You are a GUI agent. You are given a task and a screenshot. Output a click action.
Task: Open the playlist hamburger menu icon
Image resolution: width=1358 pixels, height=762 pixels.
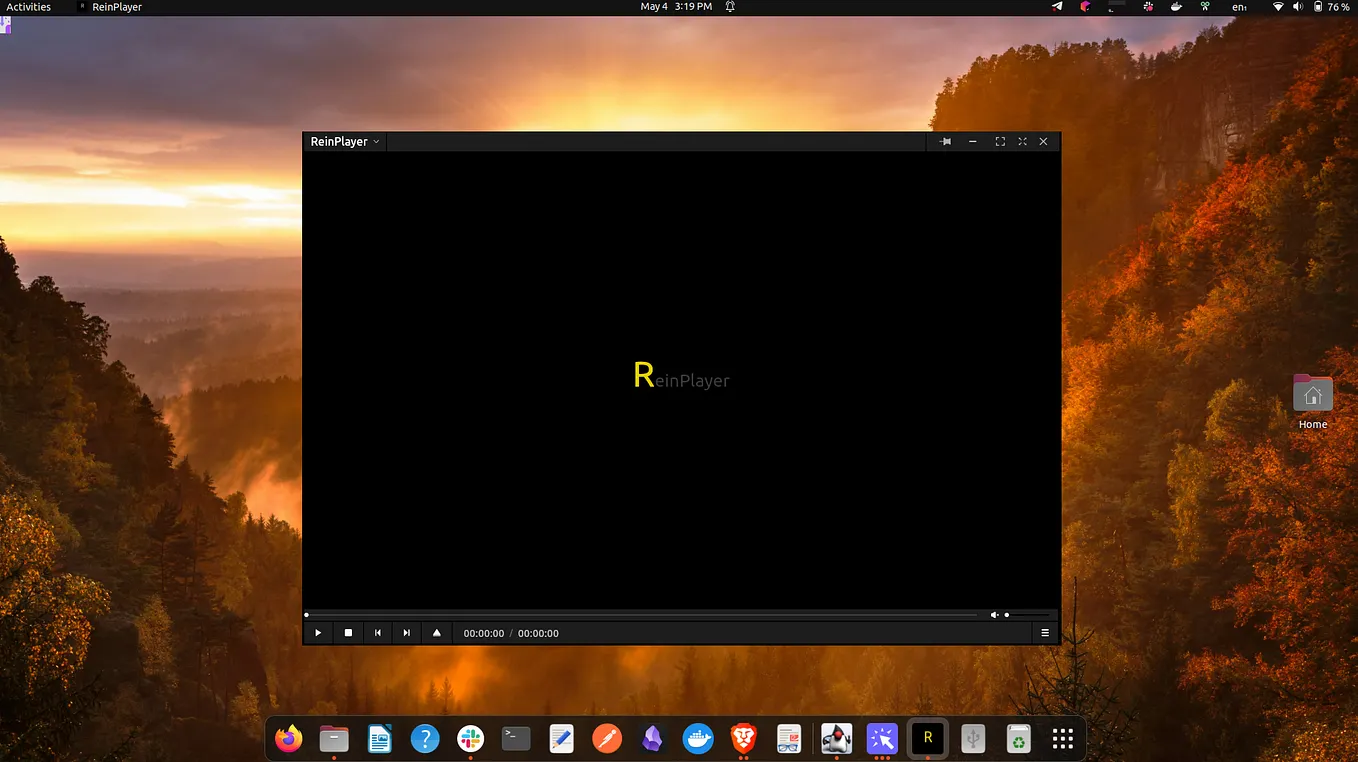click(x=1045, y=633)
